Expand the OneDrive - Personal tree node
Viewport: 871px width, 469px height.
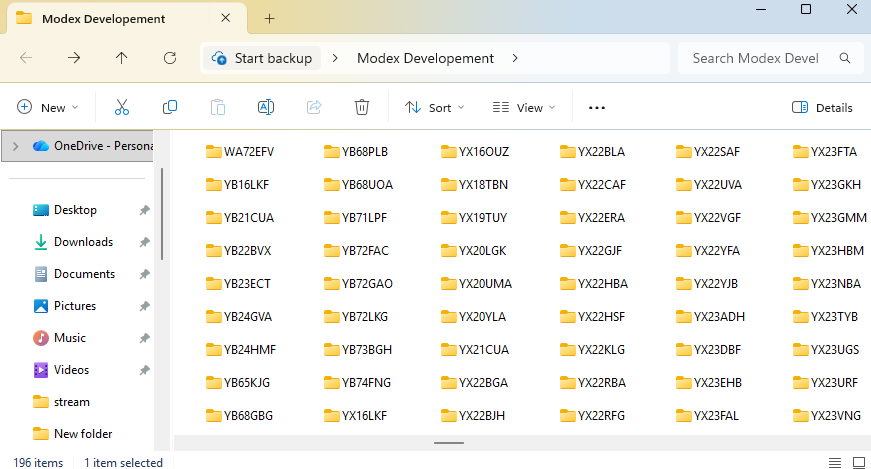coord(15,145)
